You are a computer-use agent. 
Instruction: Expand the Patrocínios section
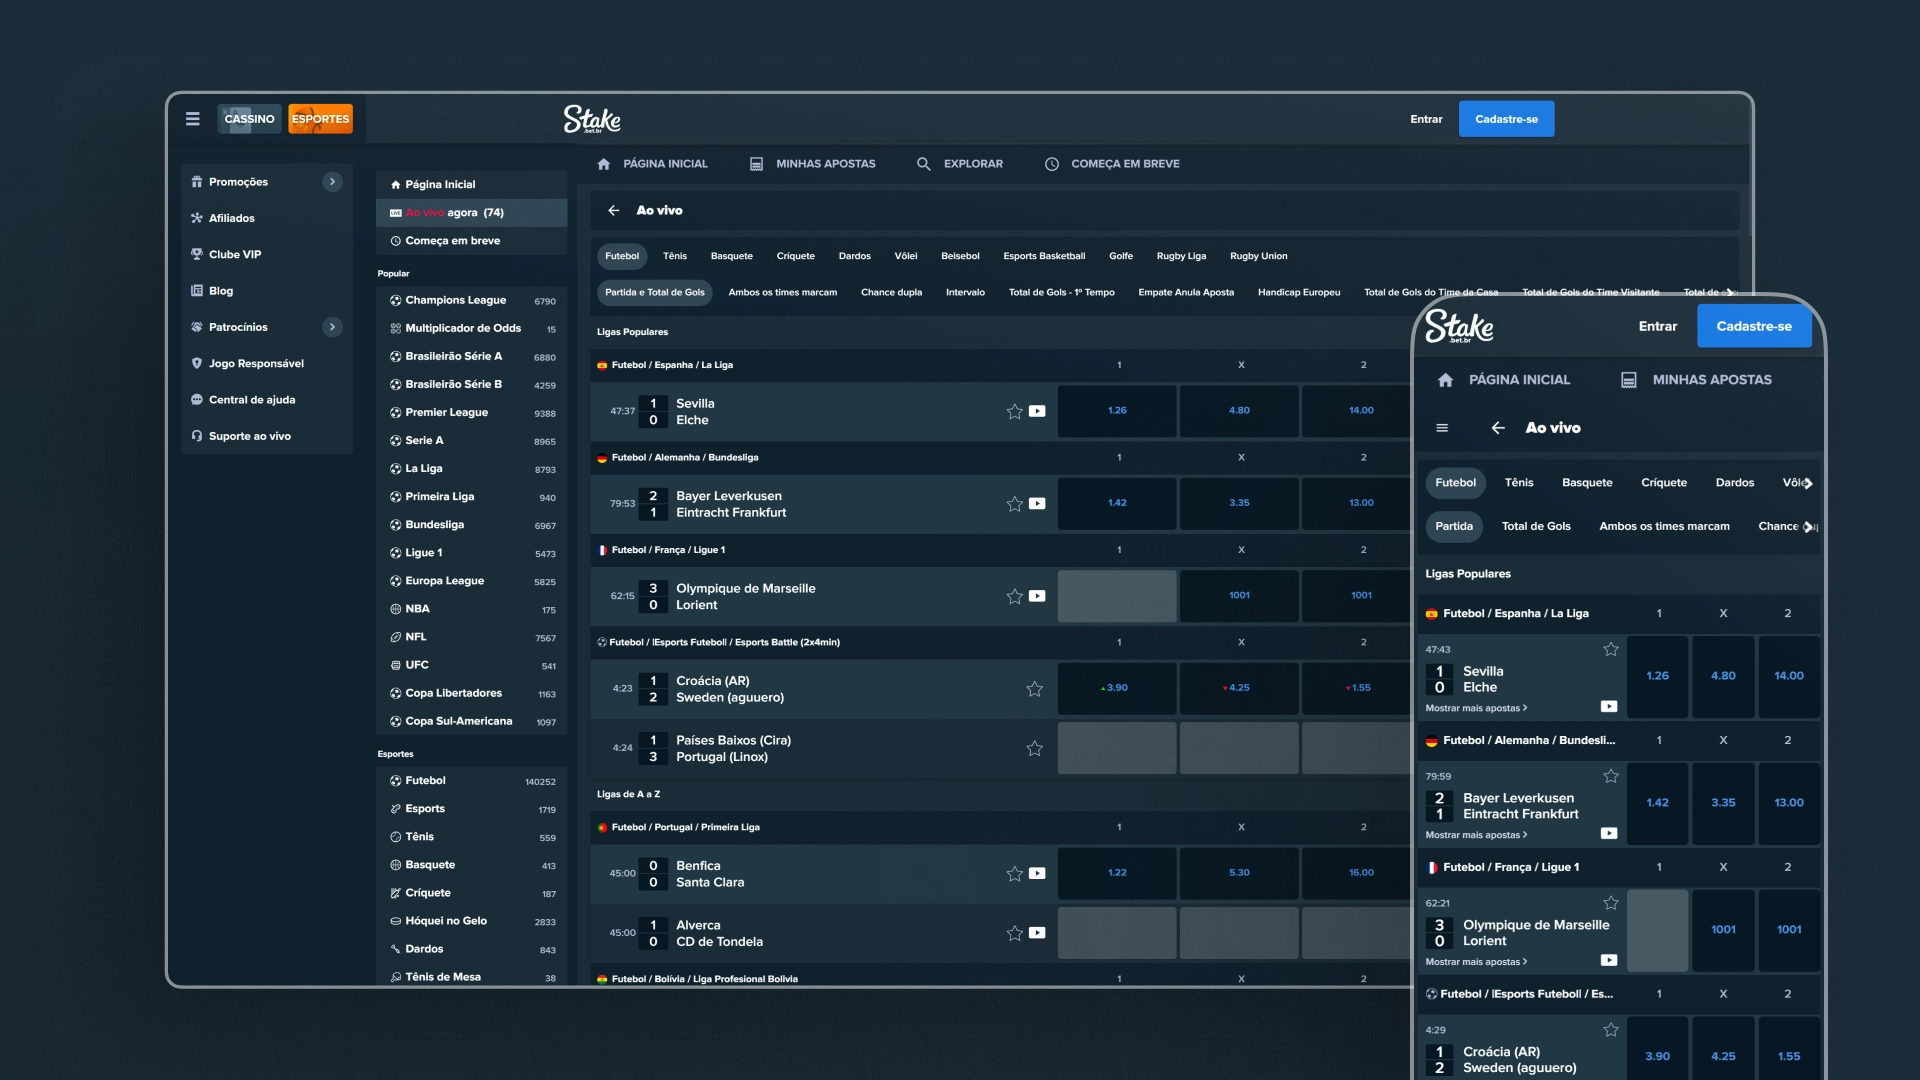333,326
